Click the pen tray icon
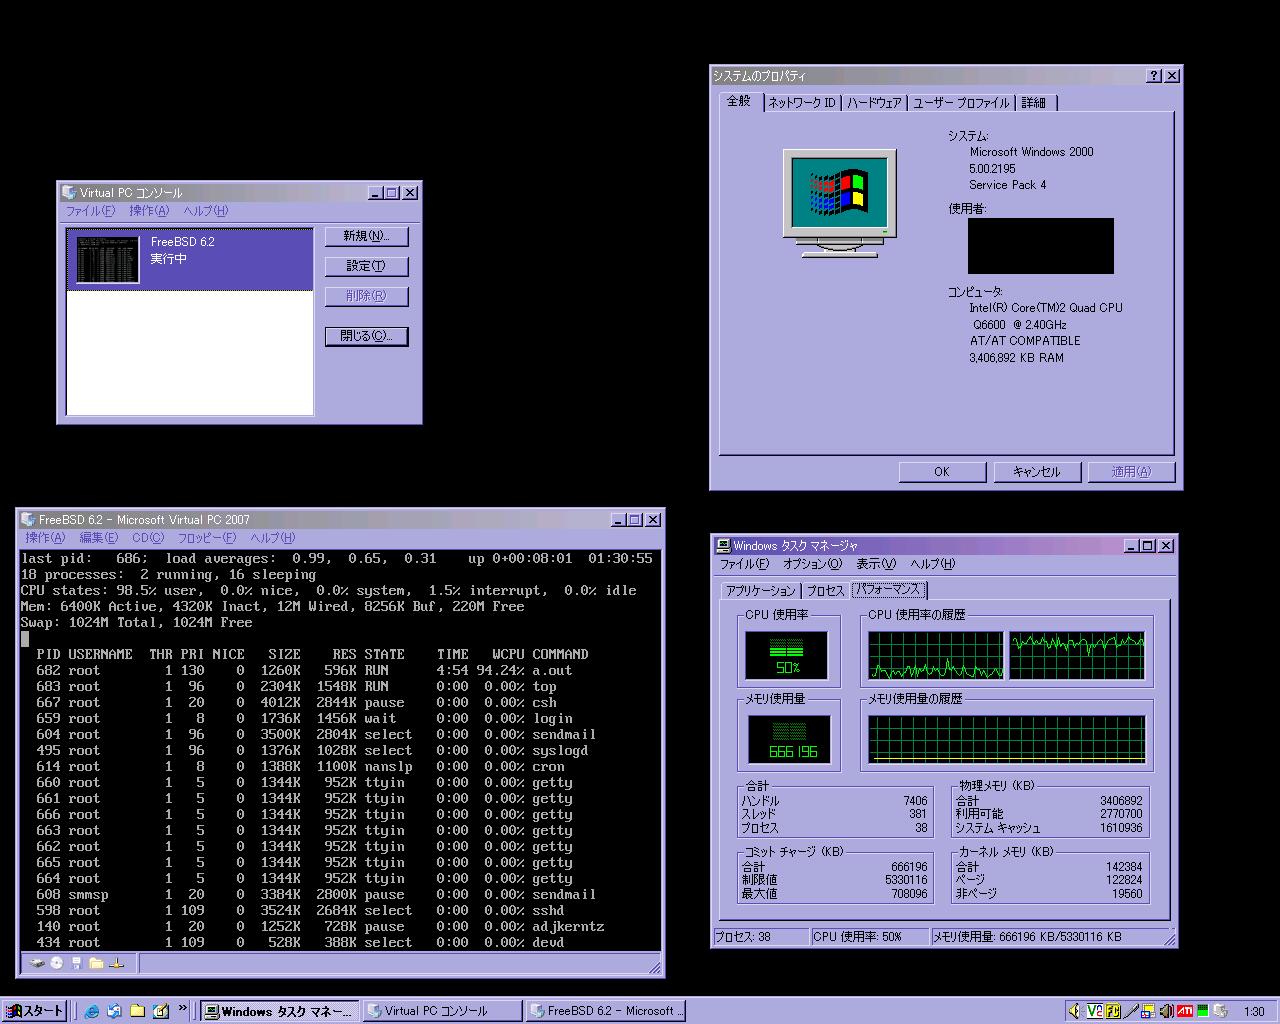 click(x=1131, y=1011)
